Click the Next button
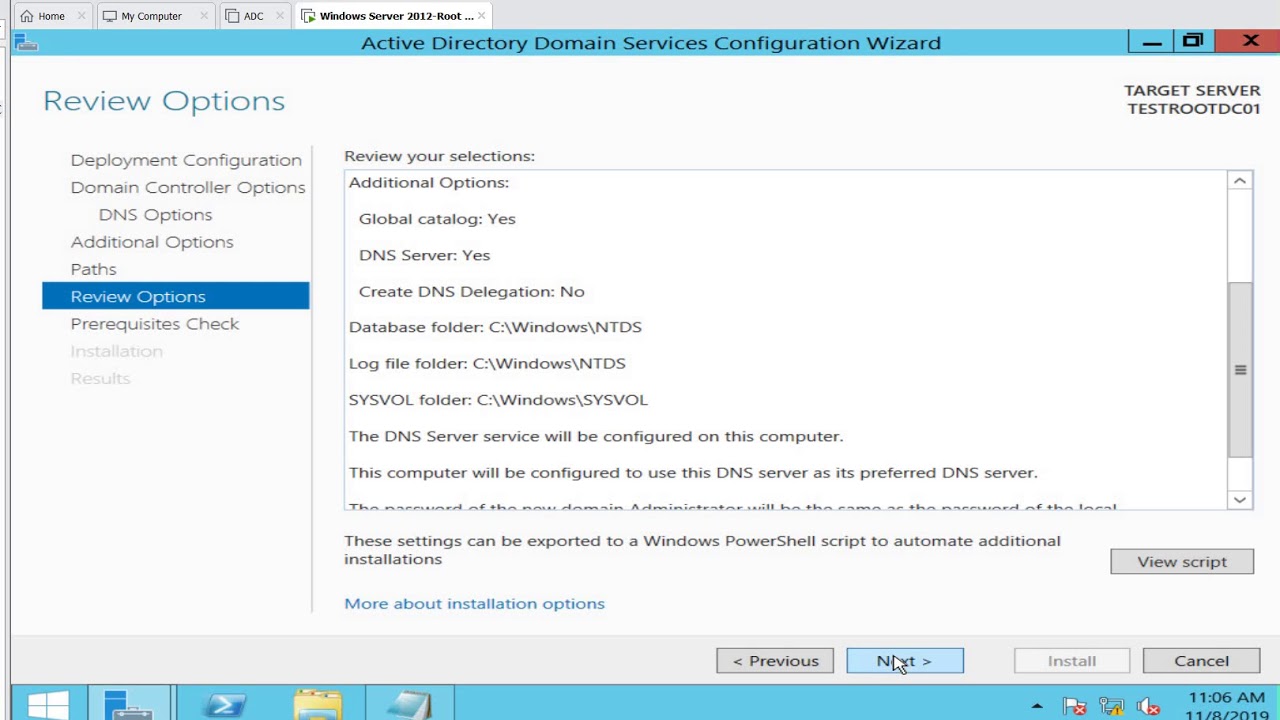Image resolution: width=1280 pixels, height=720 pixels. point(905,661)
